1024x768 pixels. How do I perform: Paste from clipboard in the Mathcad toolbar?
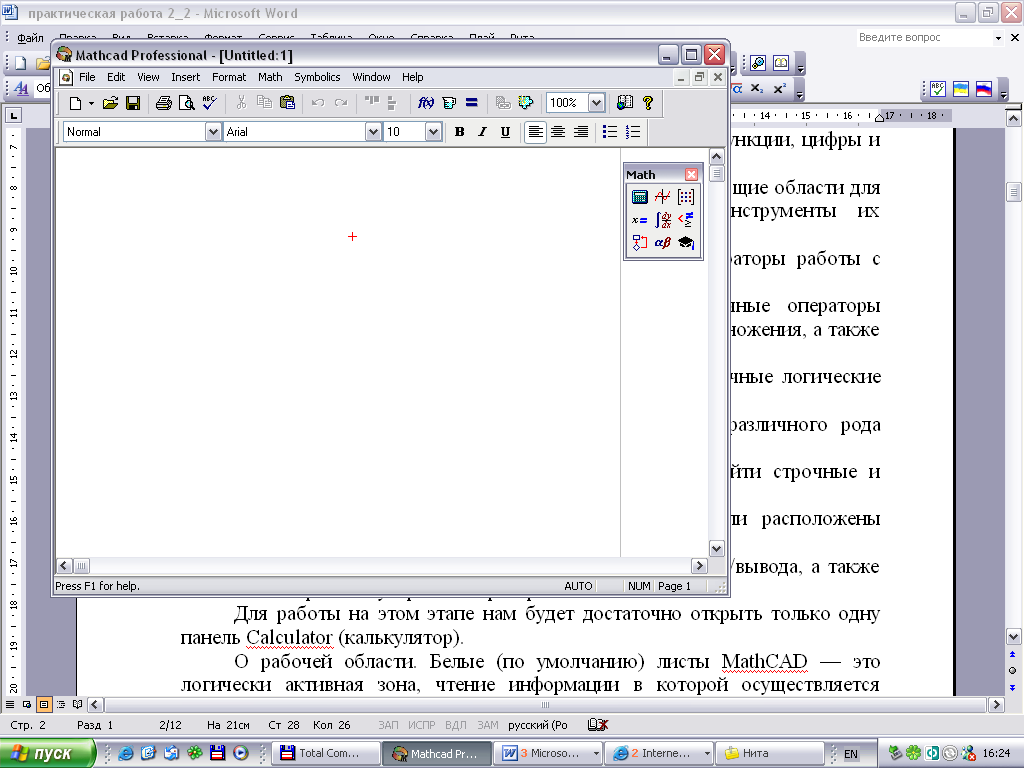pyautogui.click(x=287, y=103)
